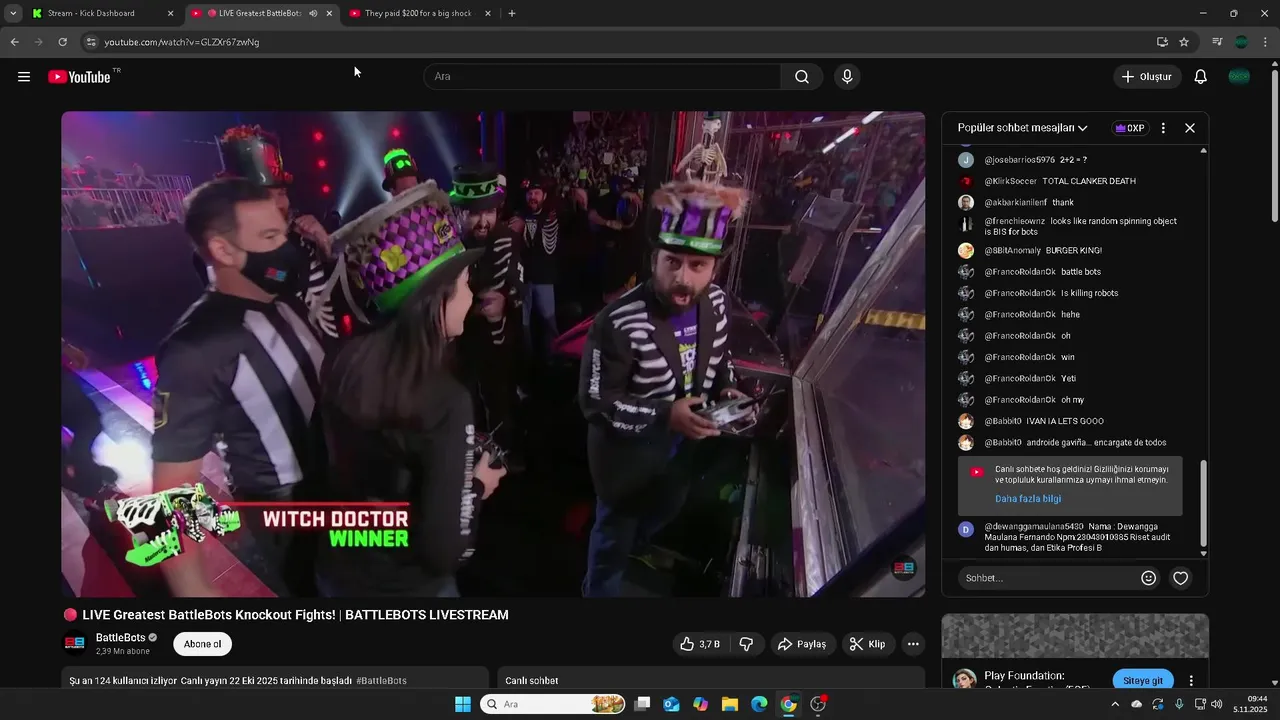Go to the YouTube home logo
Viewport: 1280px width, 720px height.
click(79, 77)
